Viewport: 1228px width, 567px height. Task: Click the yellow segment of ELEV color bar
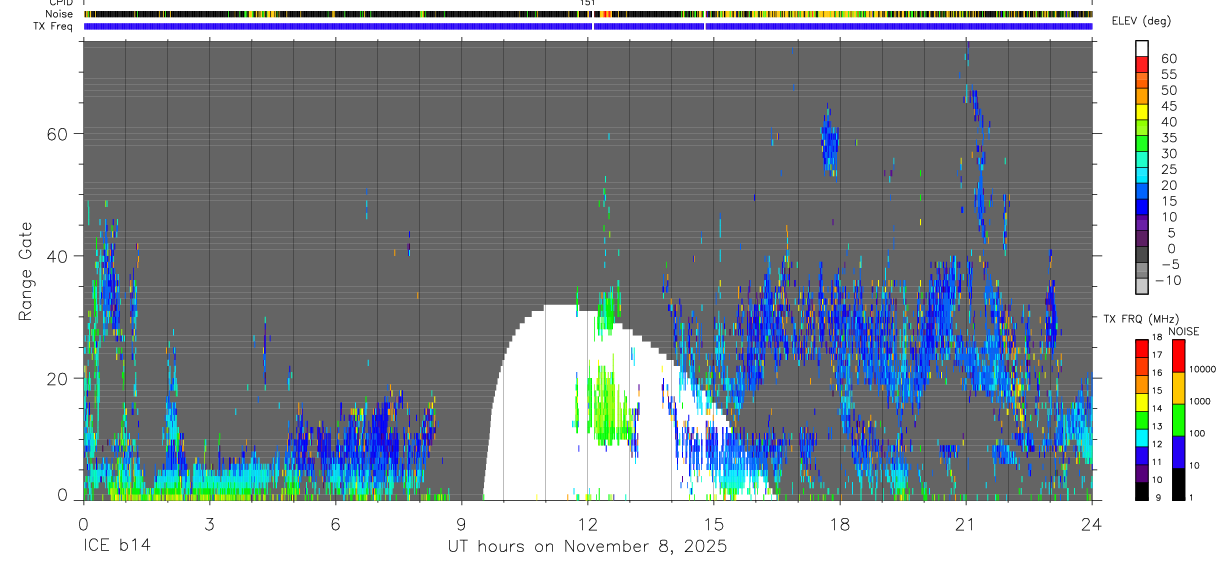pyautogui.click(x=1142, y=113)
